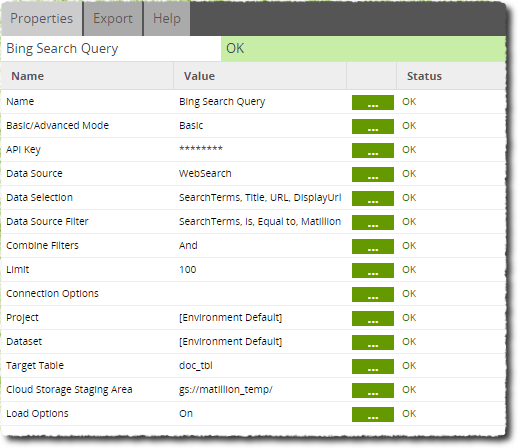Click the Status column header
This screenshot has height=448, width=518.
(424, 76)
